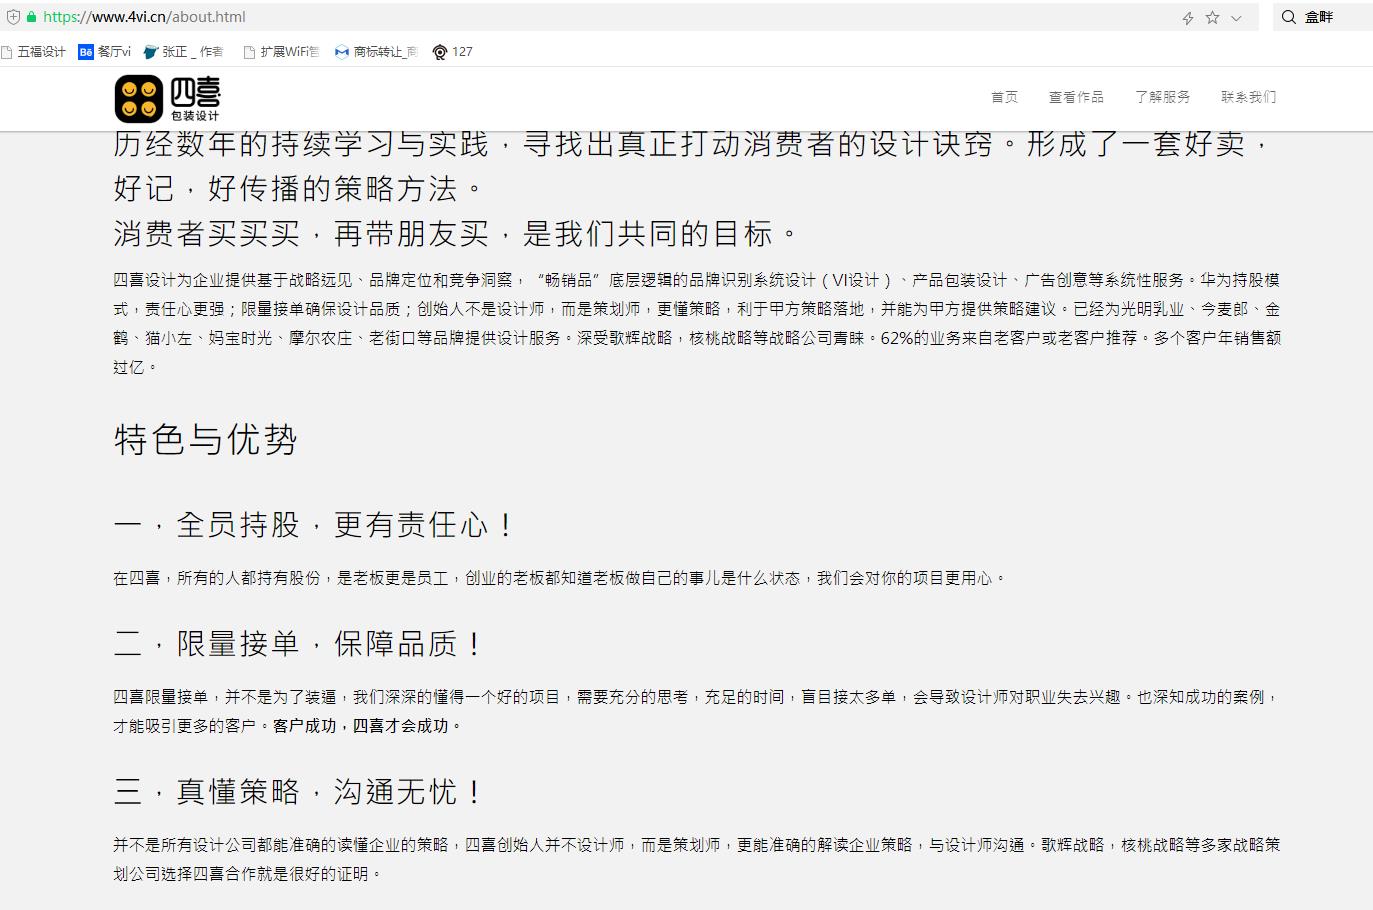Click the lightning bolt icon in the toolbar
The image size is (1373, 910).
[1188, 17]
